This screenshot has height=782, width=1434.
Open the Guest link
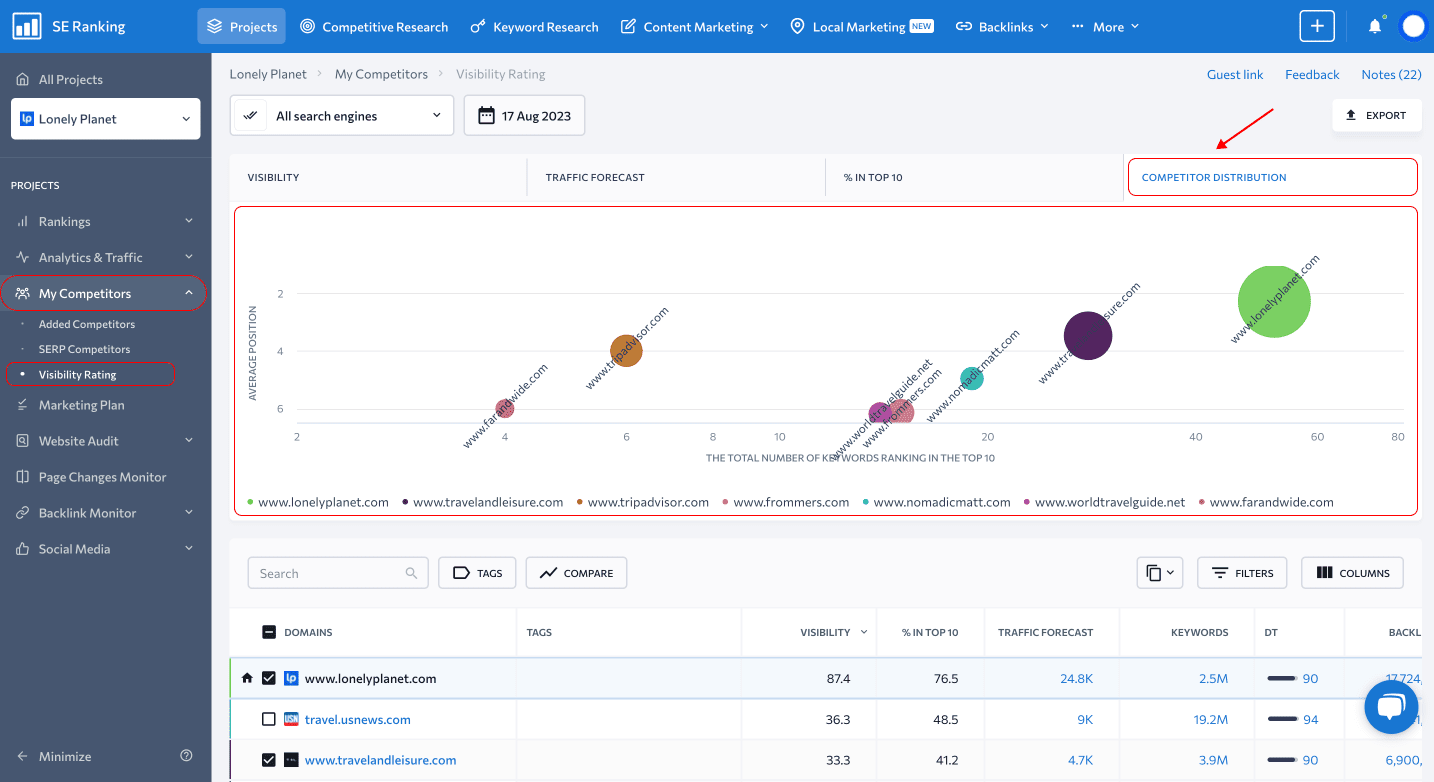pyautogui.click(x=1235, y=74)
